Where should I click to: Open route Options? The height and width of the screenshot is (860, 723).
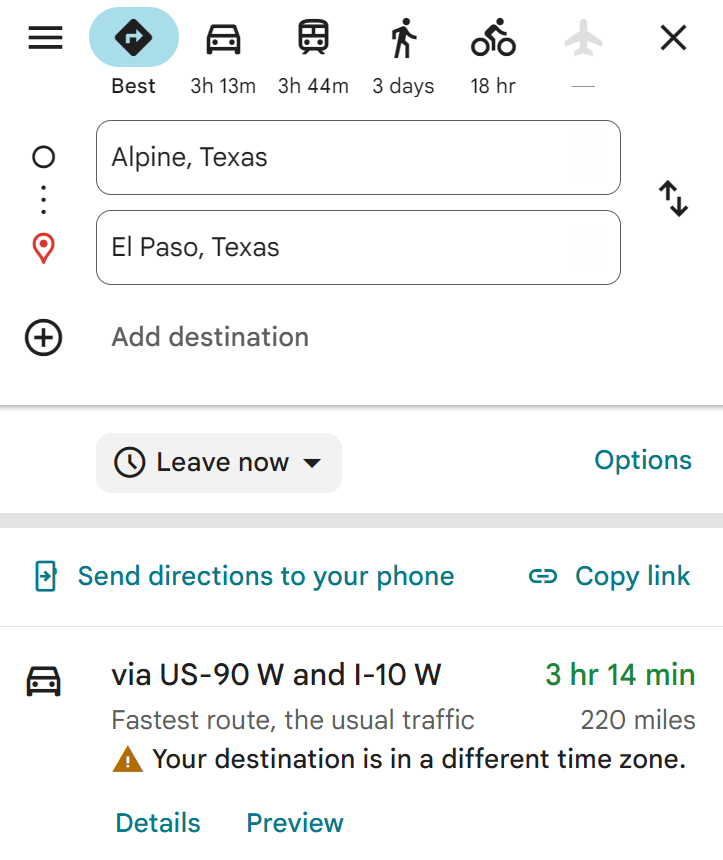642,460
